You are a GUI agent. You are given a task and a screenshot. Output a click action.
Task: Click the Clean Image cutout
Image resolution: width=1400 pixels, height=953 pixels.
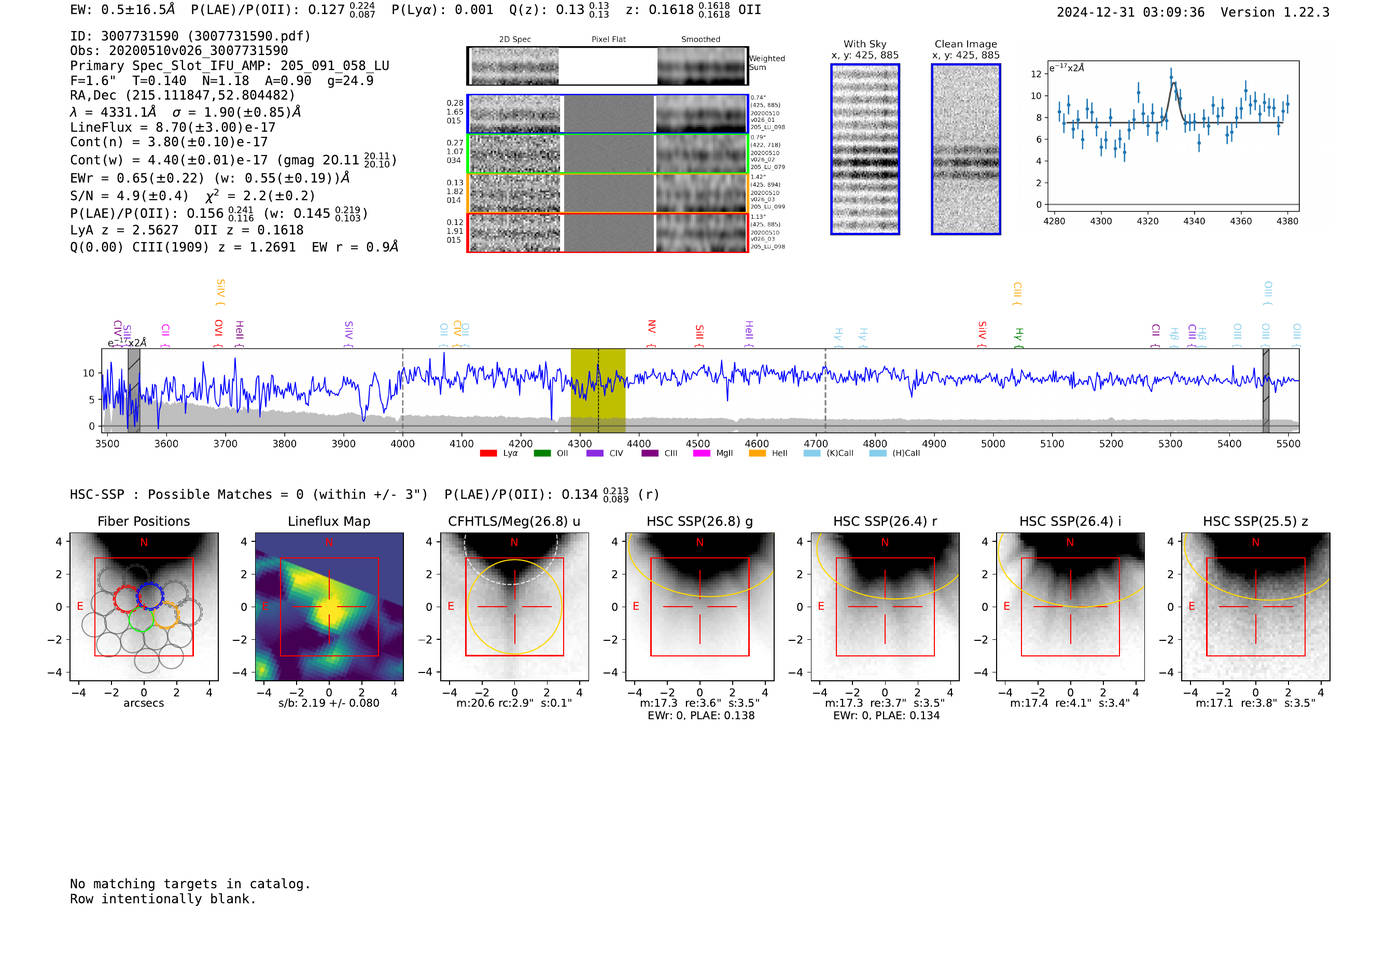966,149
